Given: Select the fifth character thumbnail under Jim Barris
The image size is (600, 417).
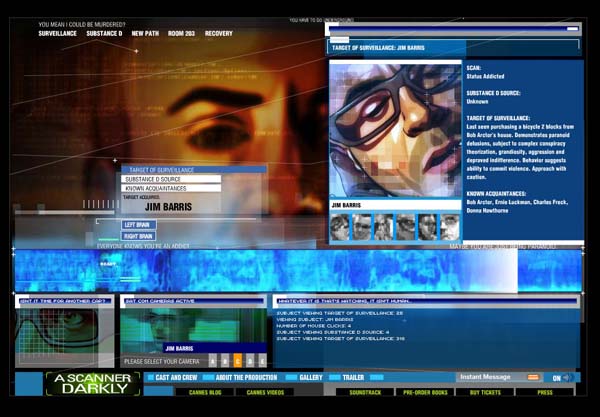Looking at the screenshot, I should coord(427,227).
